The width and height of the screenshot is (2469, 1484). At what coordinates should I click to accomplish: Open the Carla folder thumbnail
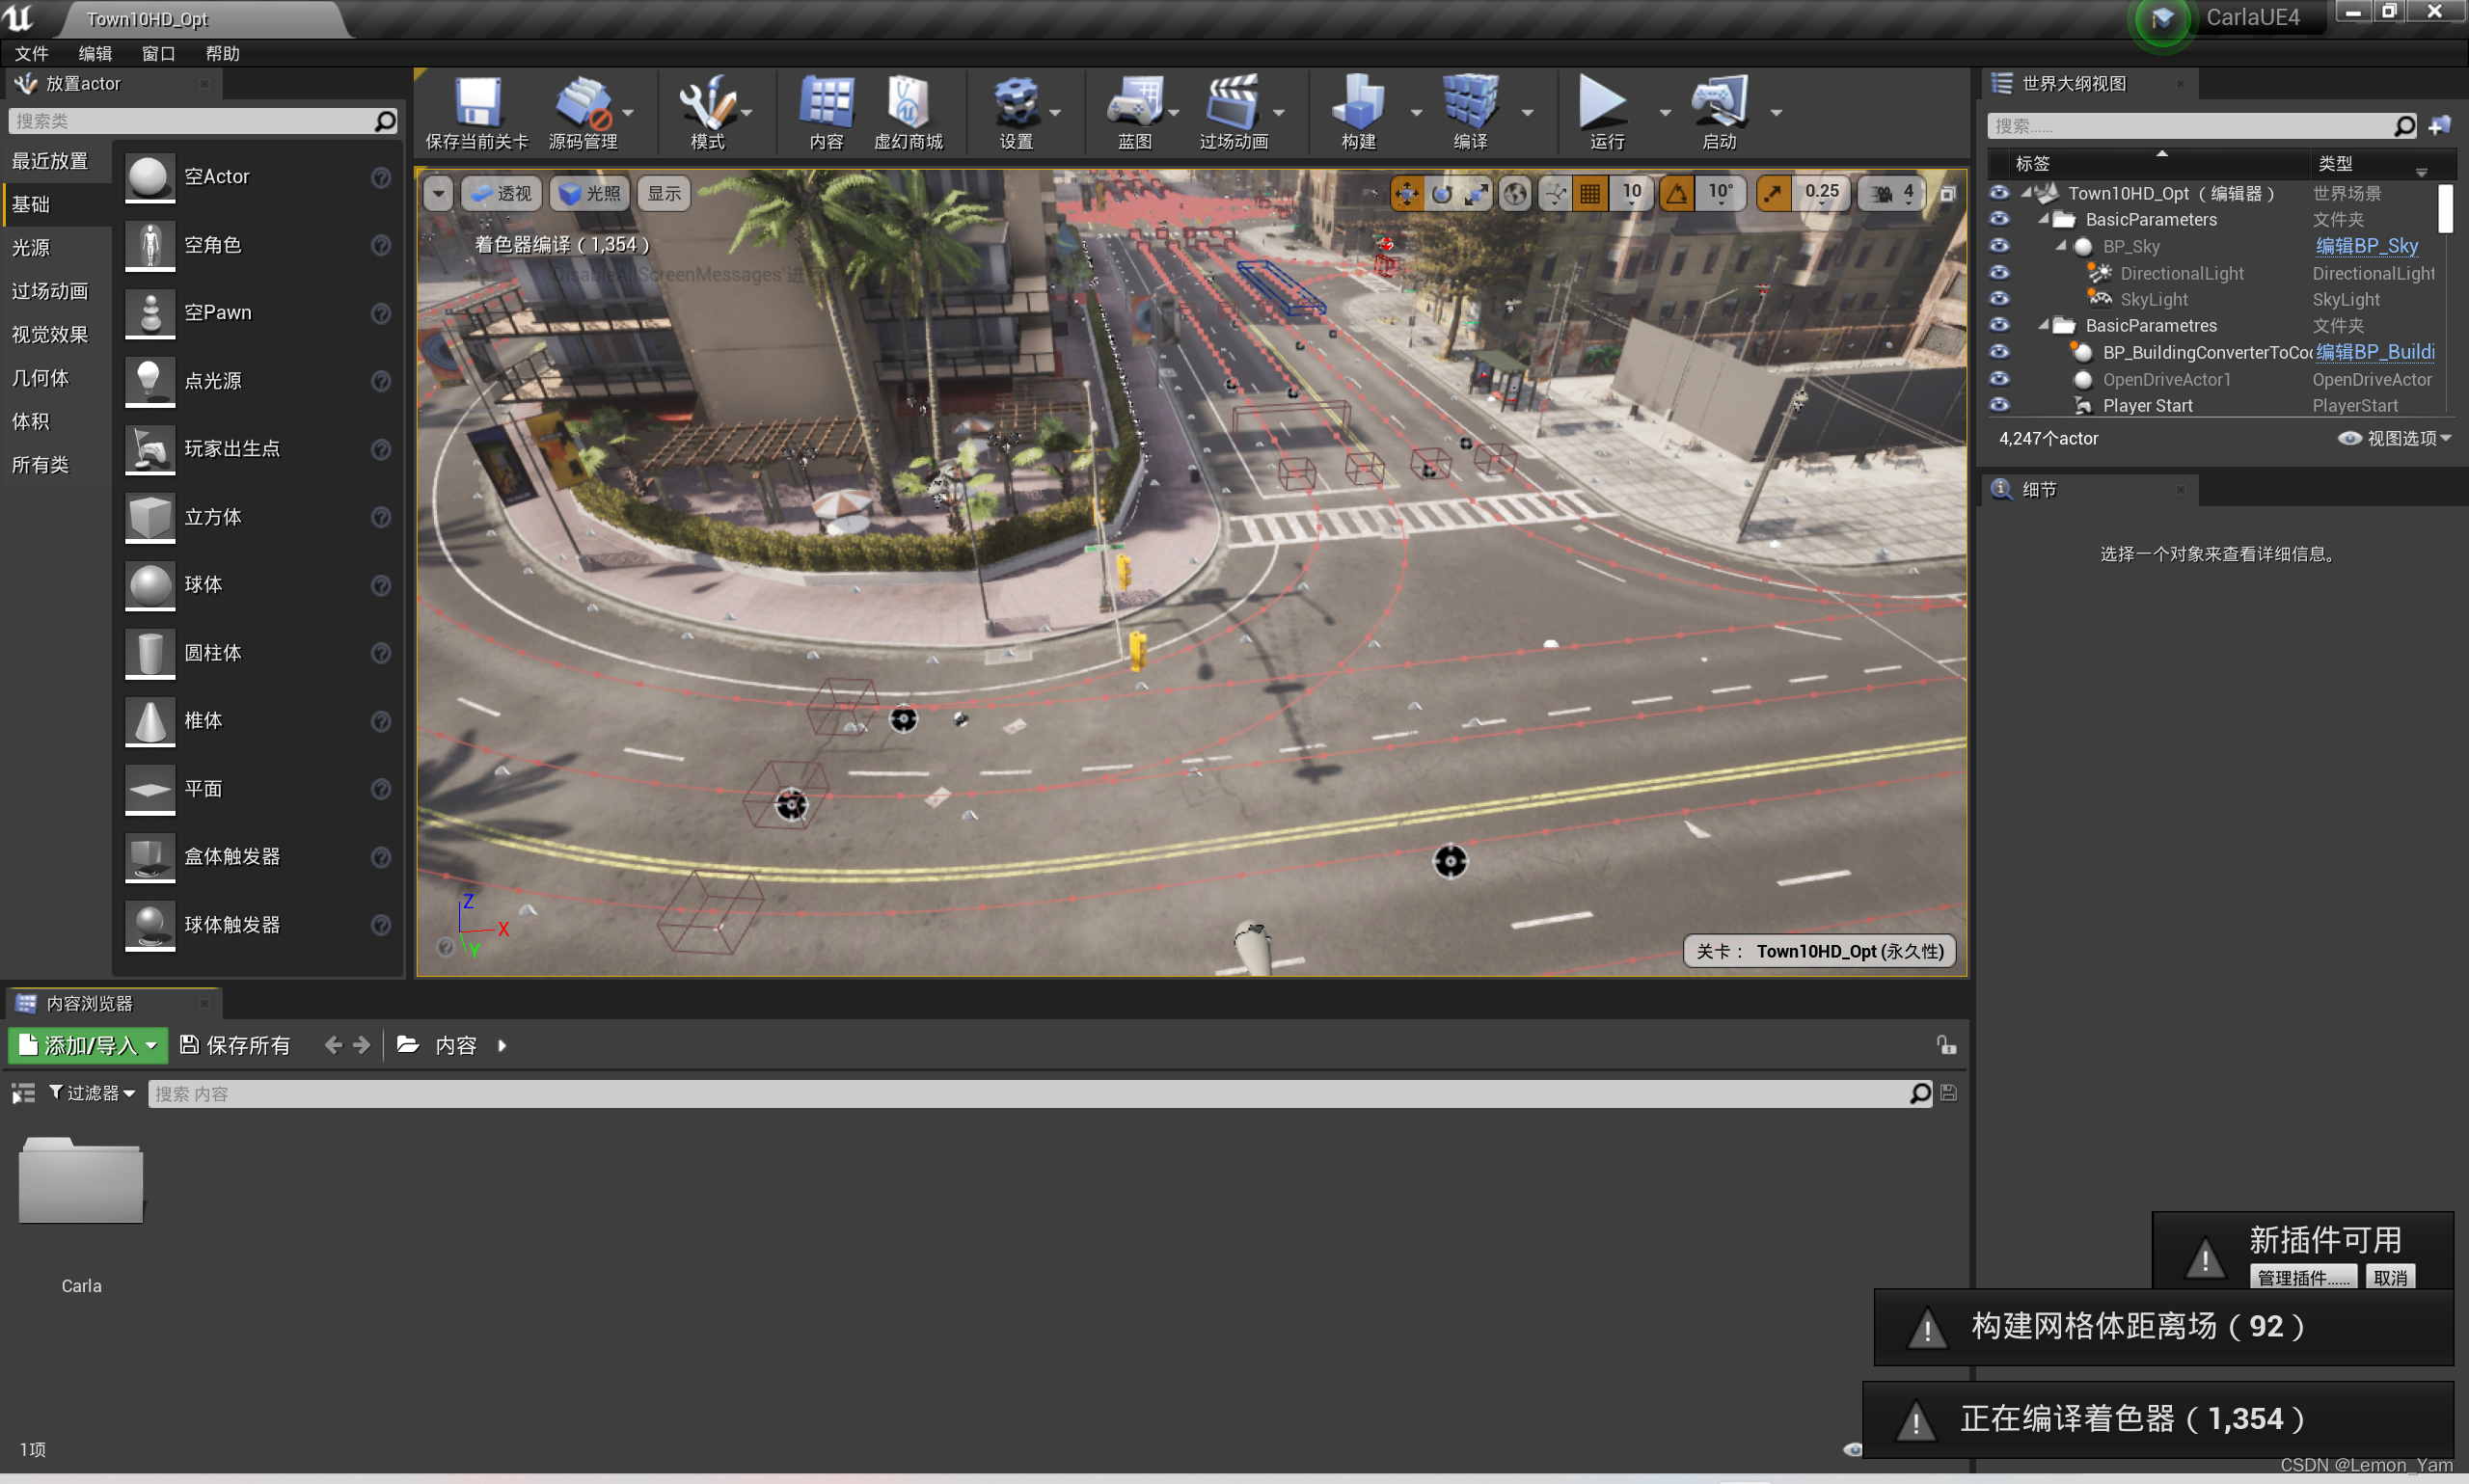81,1180
